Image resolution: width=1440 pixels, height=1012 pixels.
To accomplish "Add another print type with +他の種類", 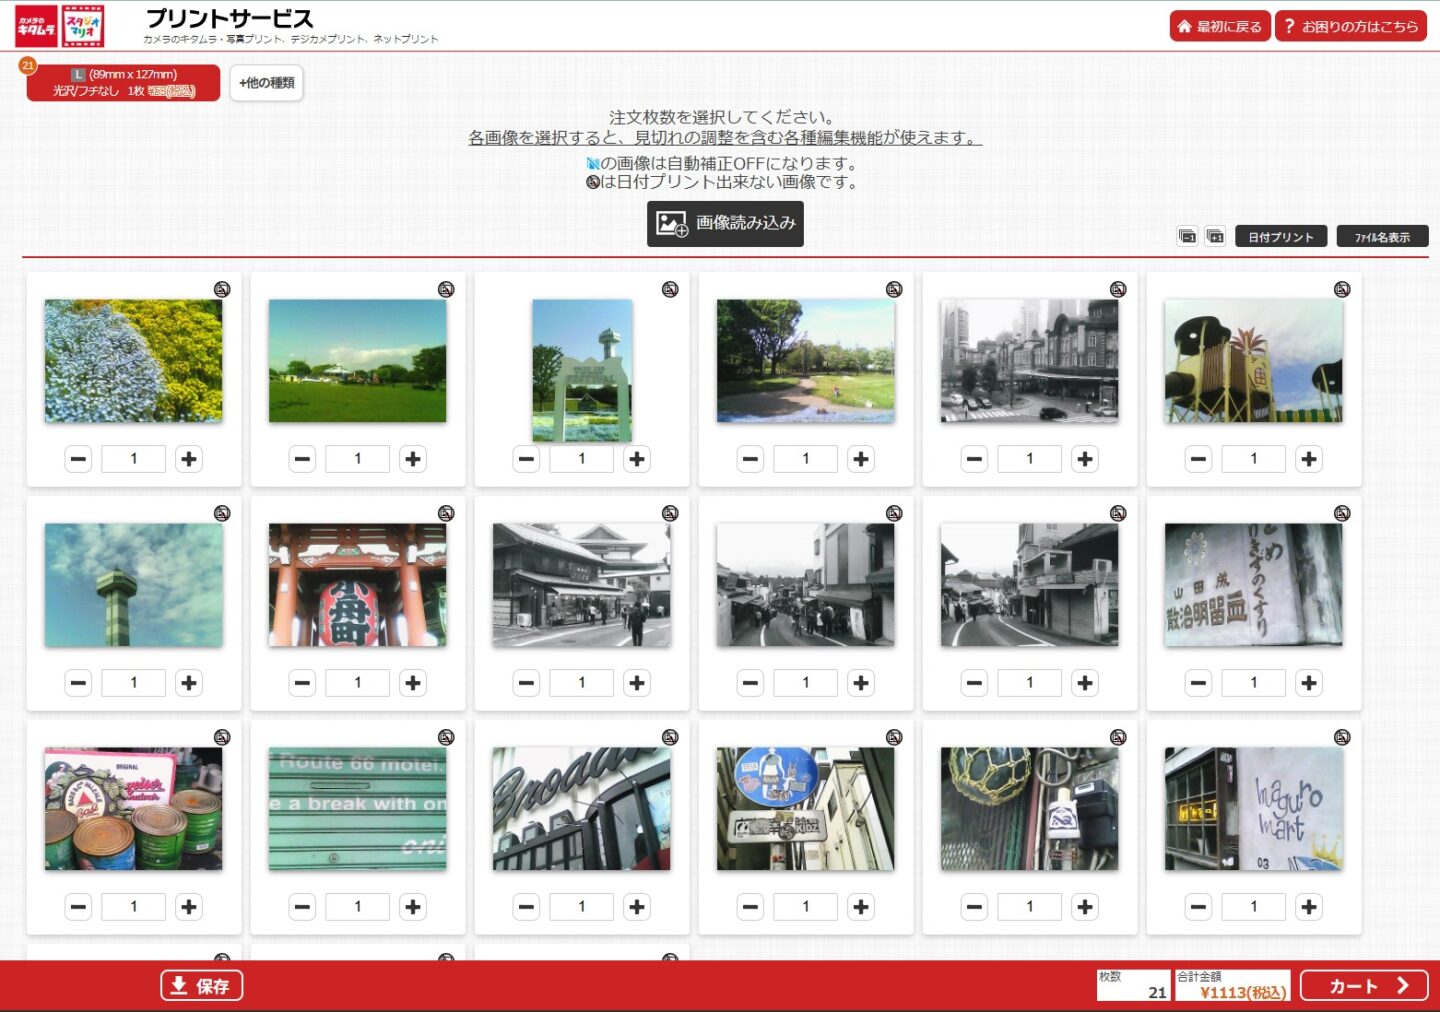I will (x=267, y=83).
